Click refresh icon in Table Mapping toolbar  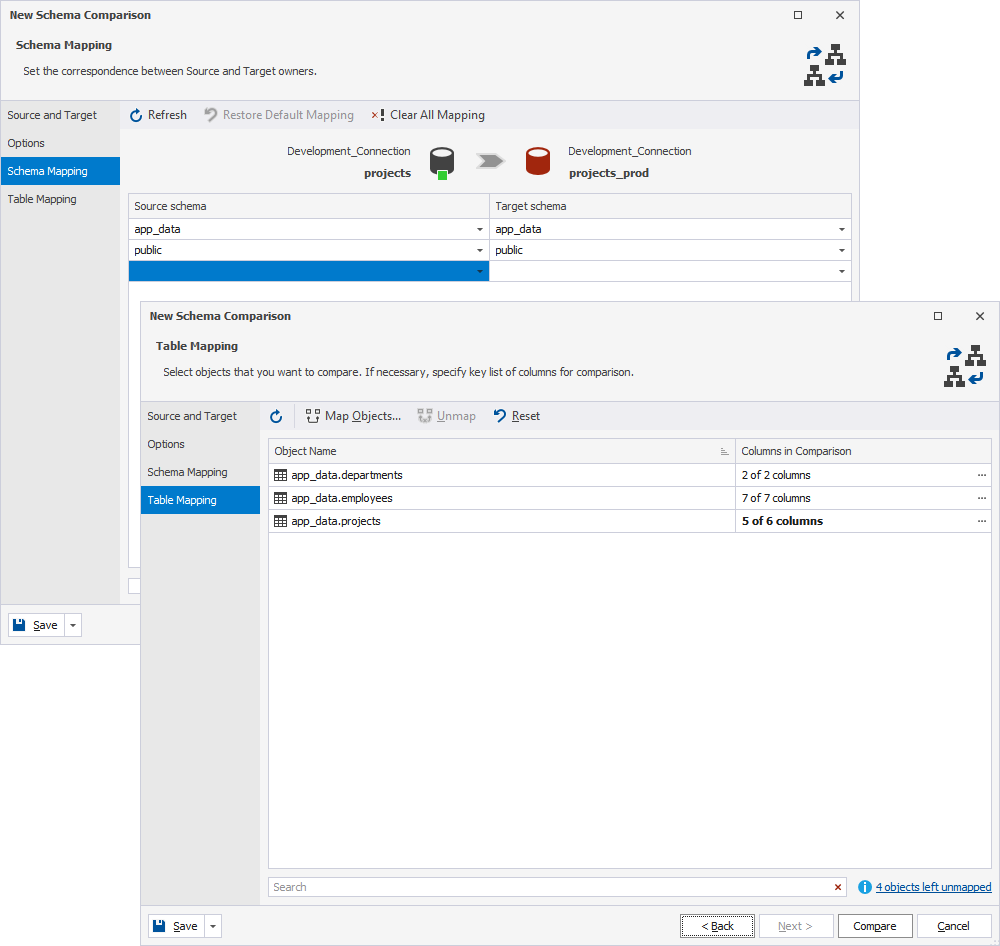276,416
